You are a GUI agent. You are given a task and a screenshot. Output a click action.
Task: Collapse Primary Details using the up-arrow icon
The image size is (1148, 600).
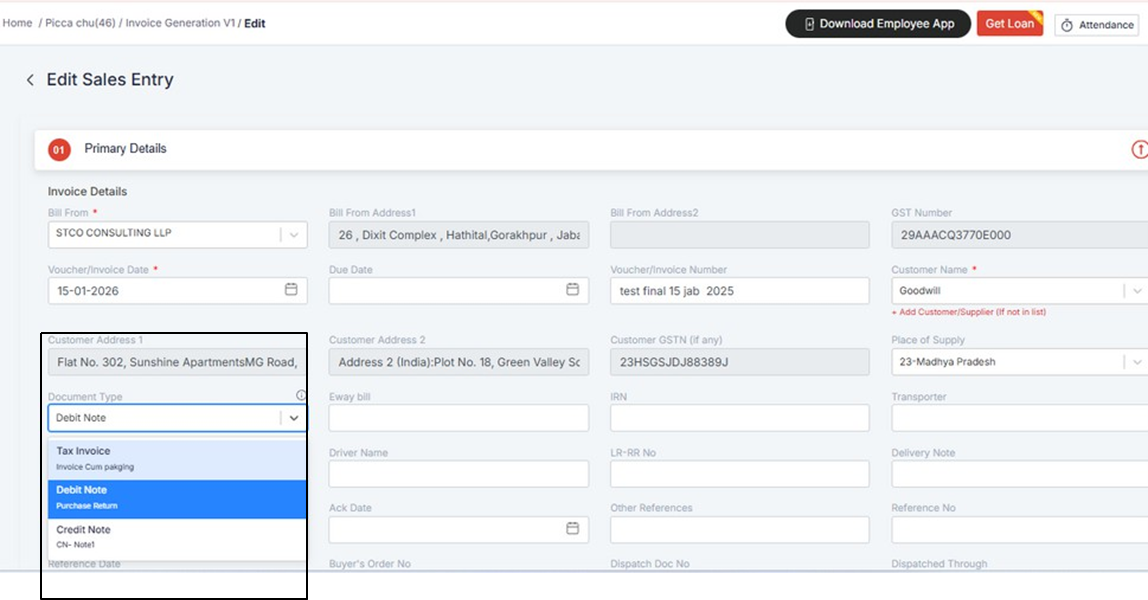click(x=1138, y=149)
